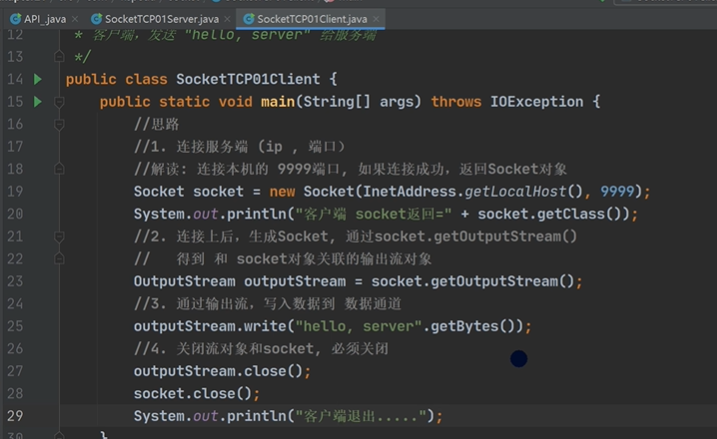This screenshot has width=717, height=439.
Task: Click getBytes() on line 25
Action: 473,326
